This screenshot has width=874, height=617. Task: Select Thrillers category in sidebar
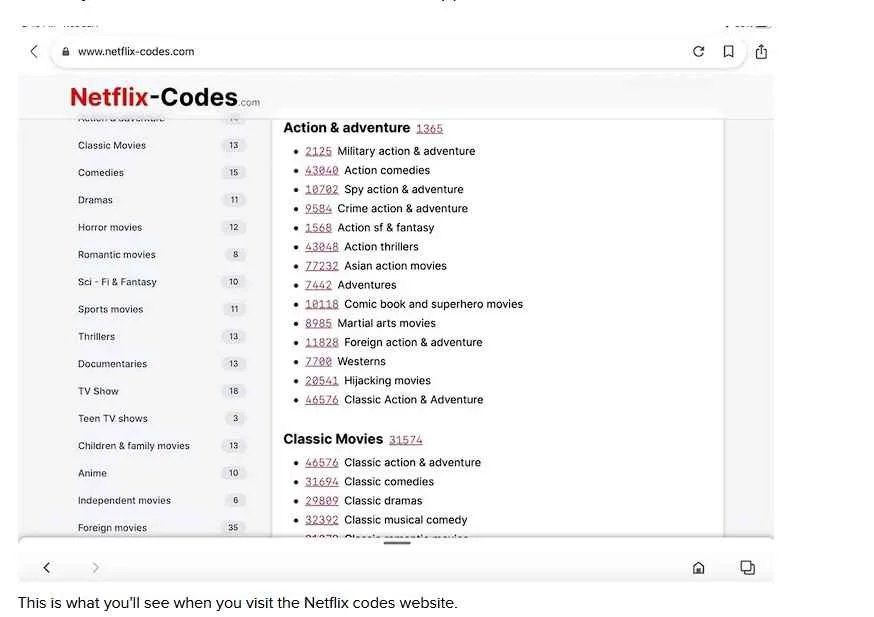click(96, 337)
